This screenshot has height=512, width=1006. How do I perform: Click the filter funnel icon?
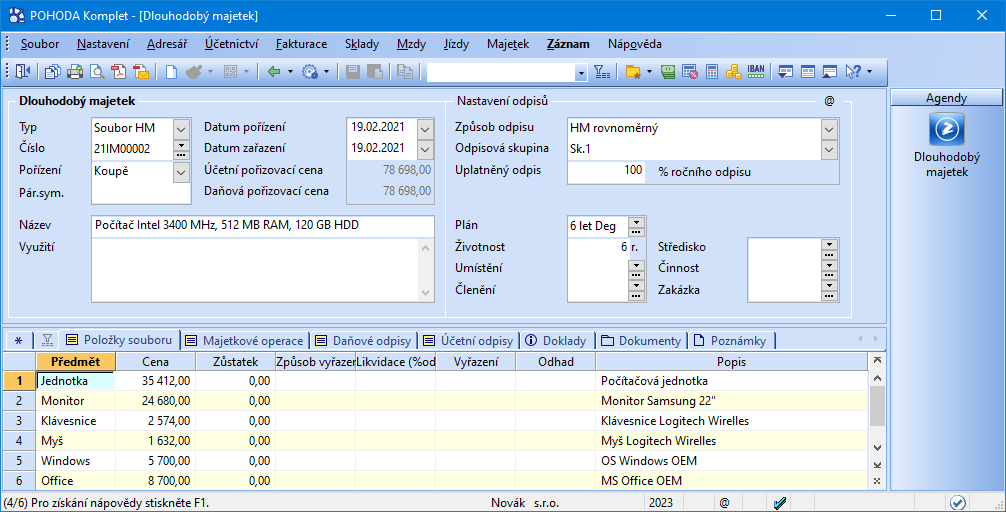coord(602,72)
